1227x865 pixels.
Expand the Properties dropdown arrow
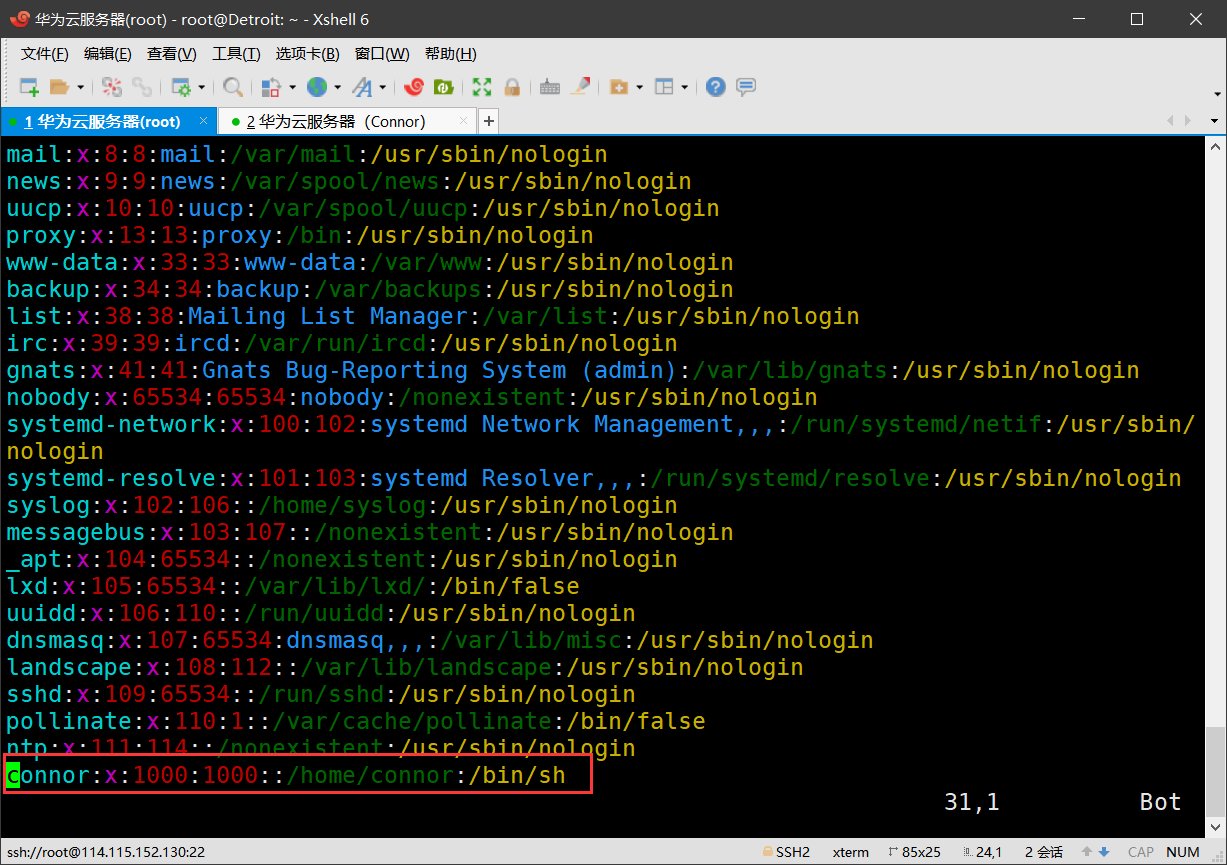pyautogui.click(x=202, y=87)
